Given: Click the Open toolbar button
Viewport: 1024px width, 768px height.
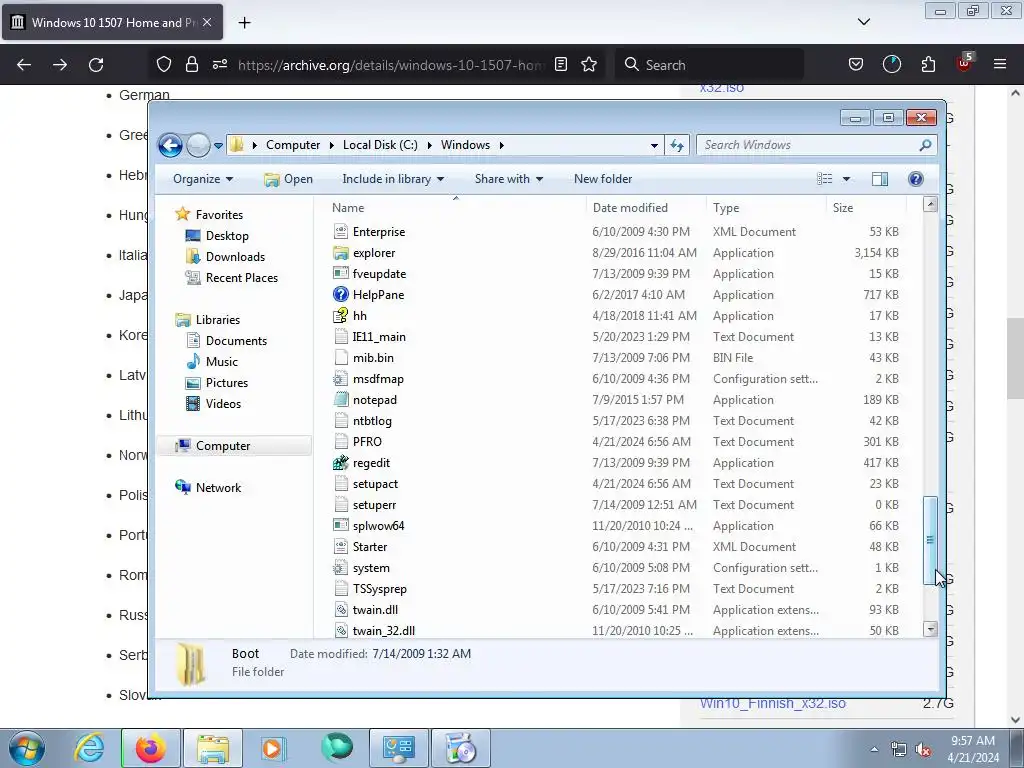Looking at the screenshot, I should tap(289, 179).
